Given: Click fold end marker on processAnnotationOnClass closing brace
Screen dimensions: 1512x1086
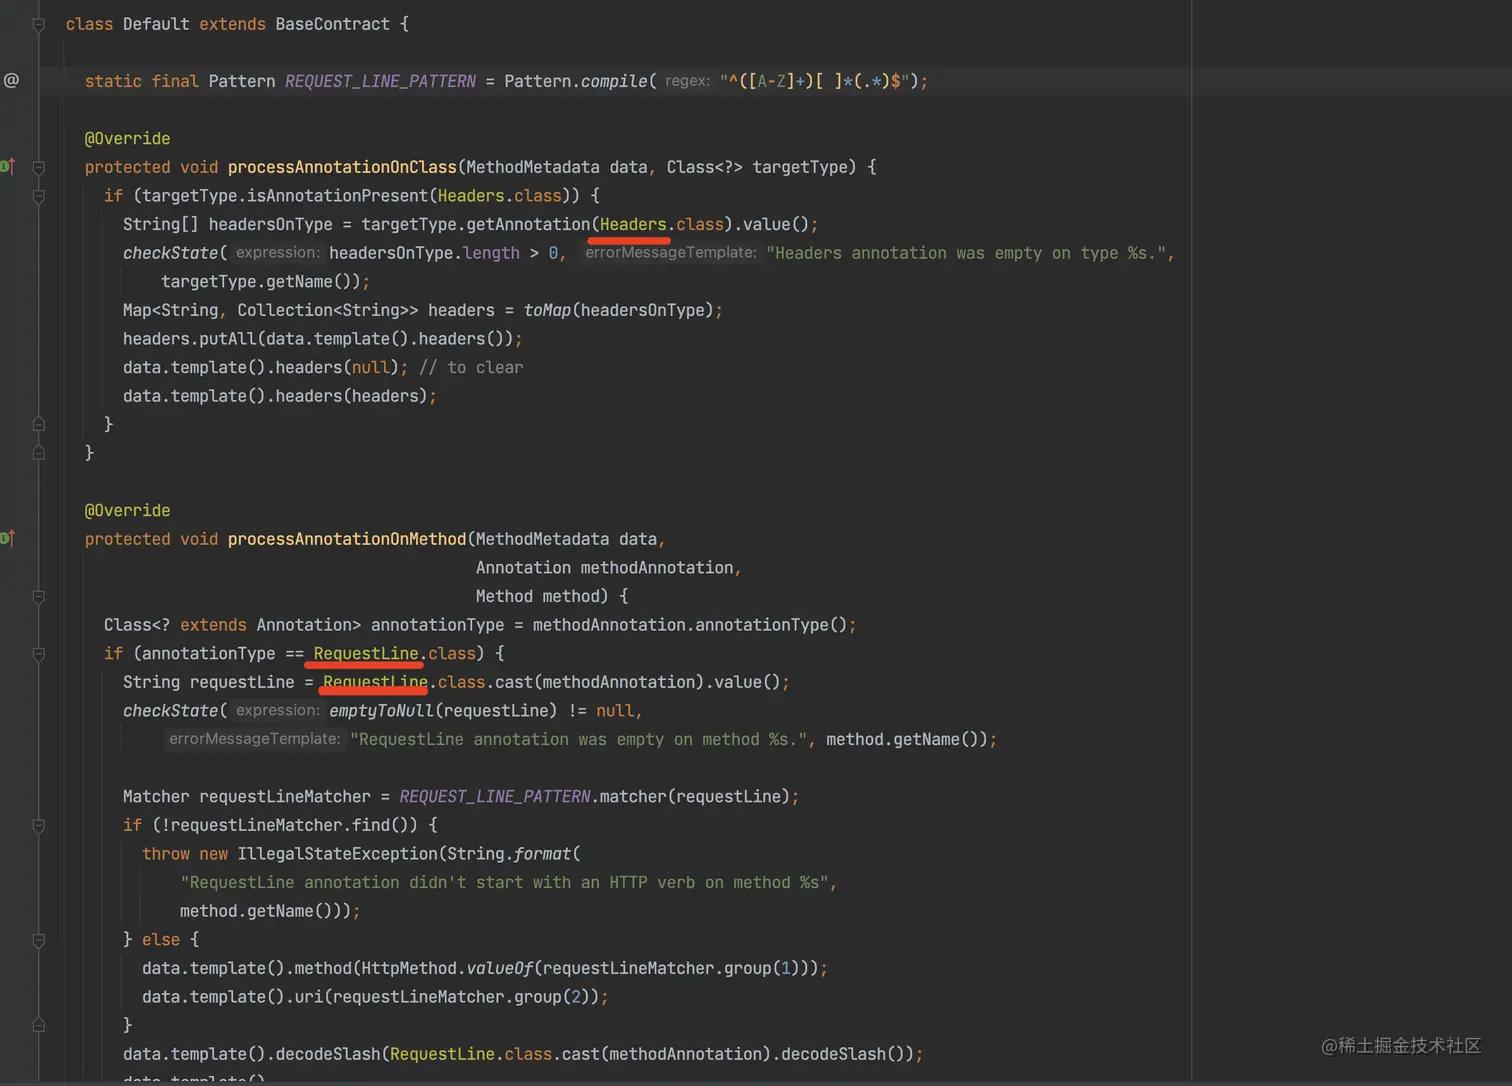Looking at the screenshot, I should (x=39, y=453).
